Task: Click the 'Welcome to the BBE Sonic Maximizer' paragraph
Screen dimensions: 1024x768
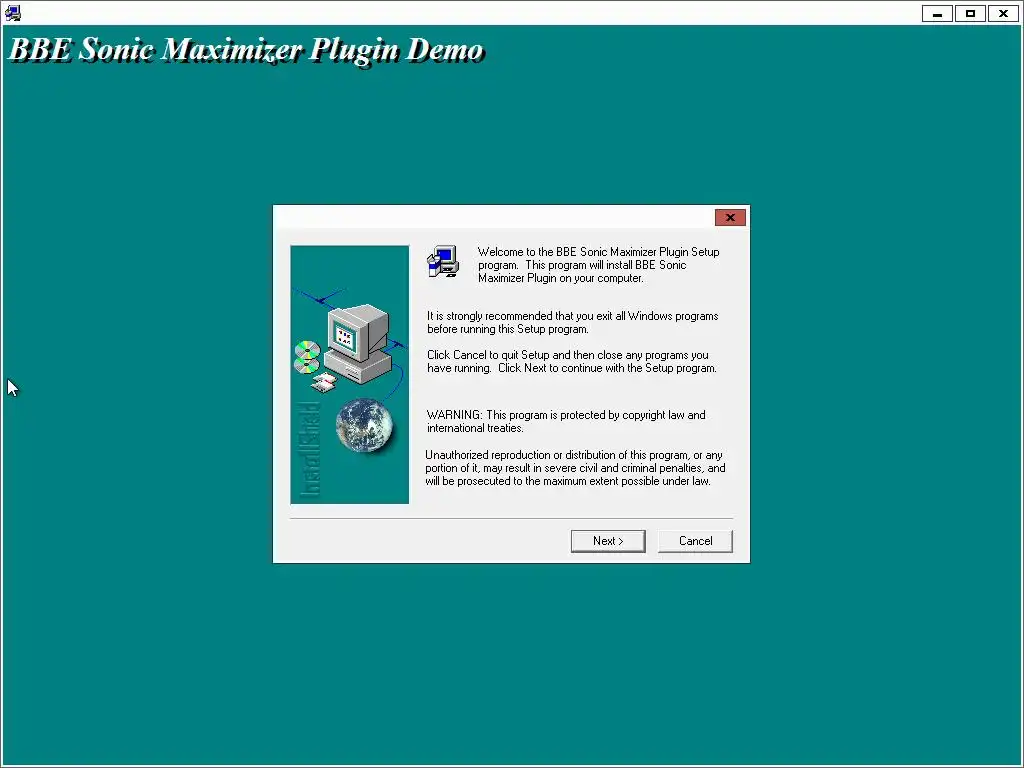Action: click(598, 264)
